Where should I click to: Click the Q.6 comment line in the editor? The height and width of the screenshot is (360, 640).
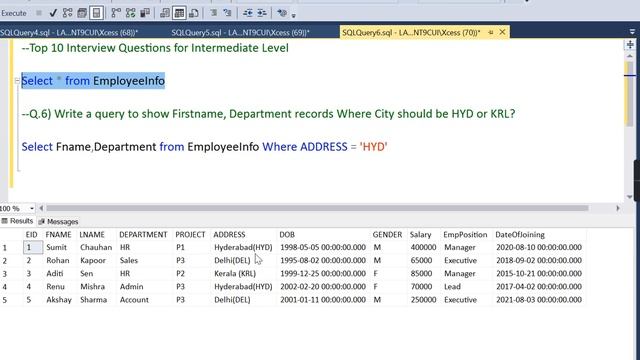pyautogui.click(x=268, y=113)
